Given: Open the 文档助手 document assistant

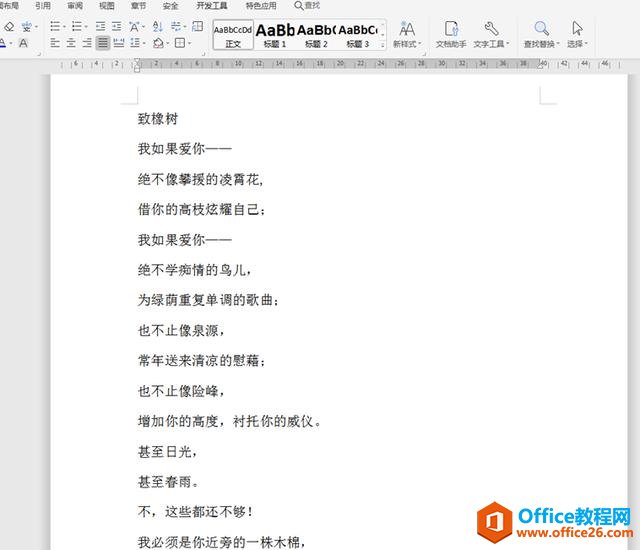Looking at the screenshot, I should (451, 34).
